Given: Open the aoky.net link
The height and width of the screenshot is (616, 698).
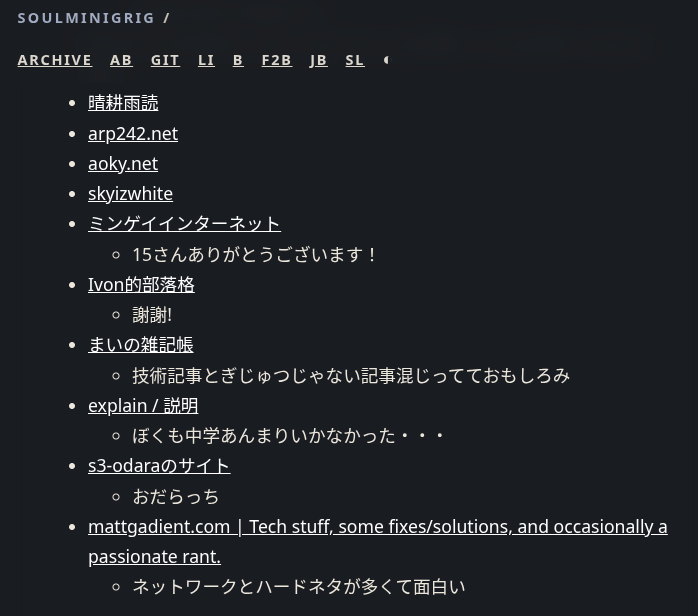Looking at the screenshot, I should click(x=123, y=163).
